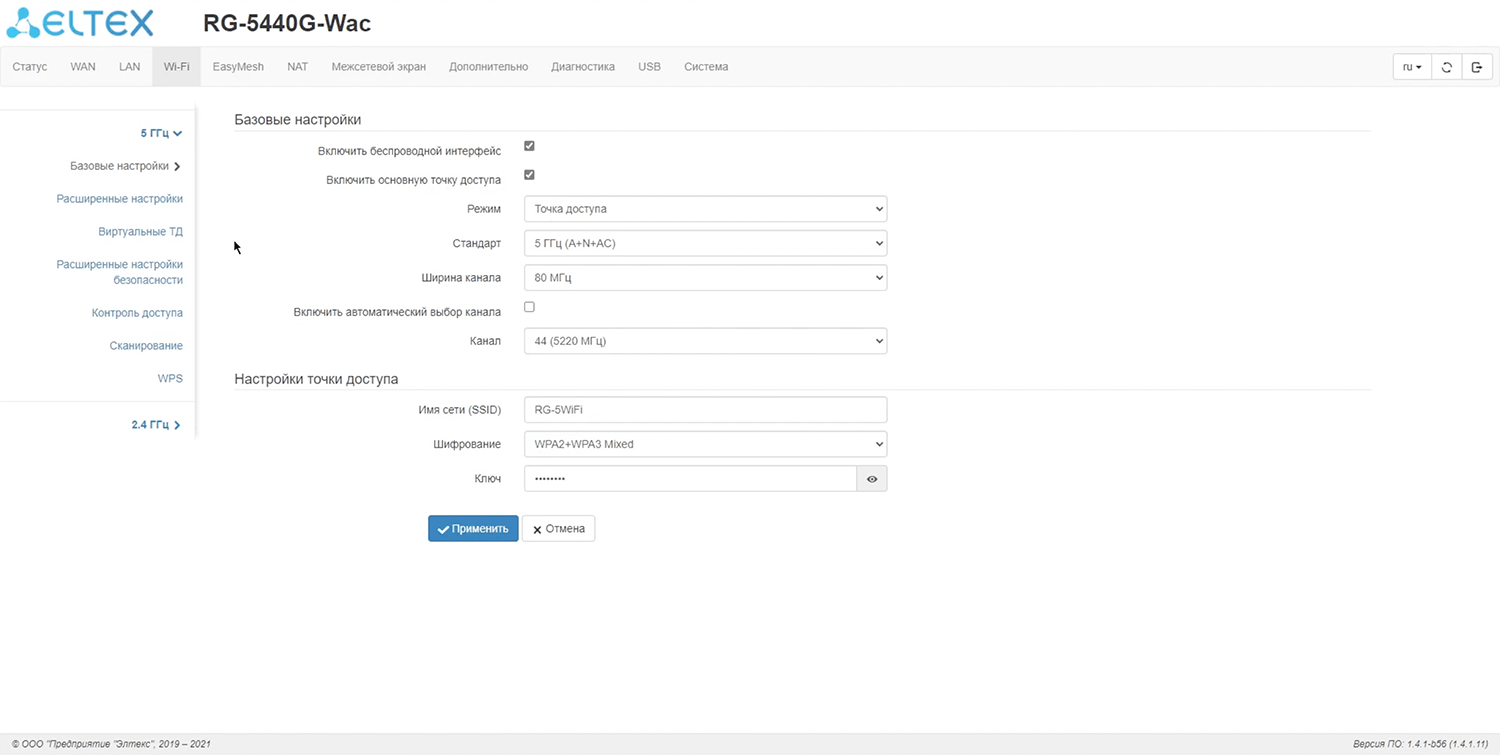Viewport: 1500px width, 755px height.
Task: Click the Отмена cancel button
Action: 558,529
